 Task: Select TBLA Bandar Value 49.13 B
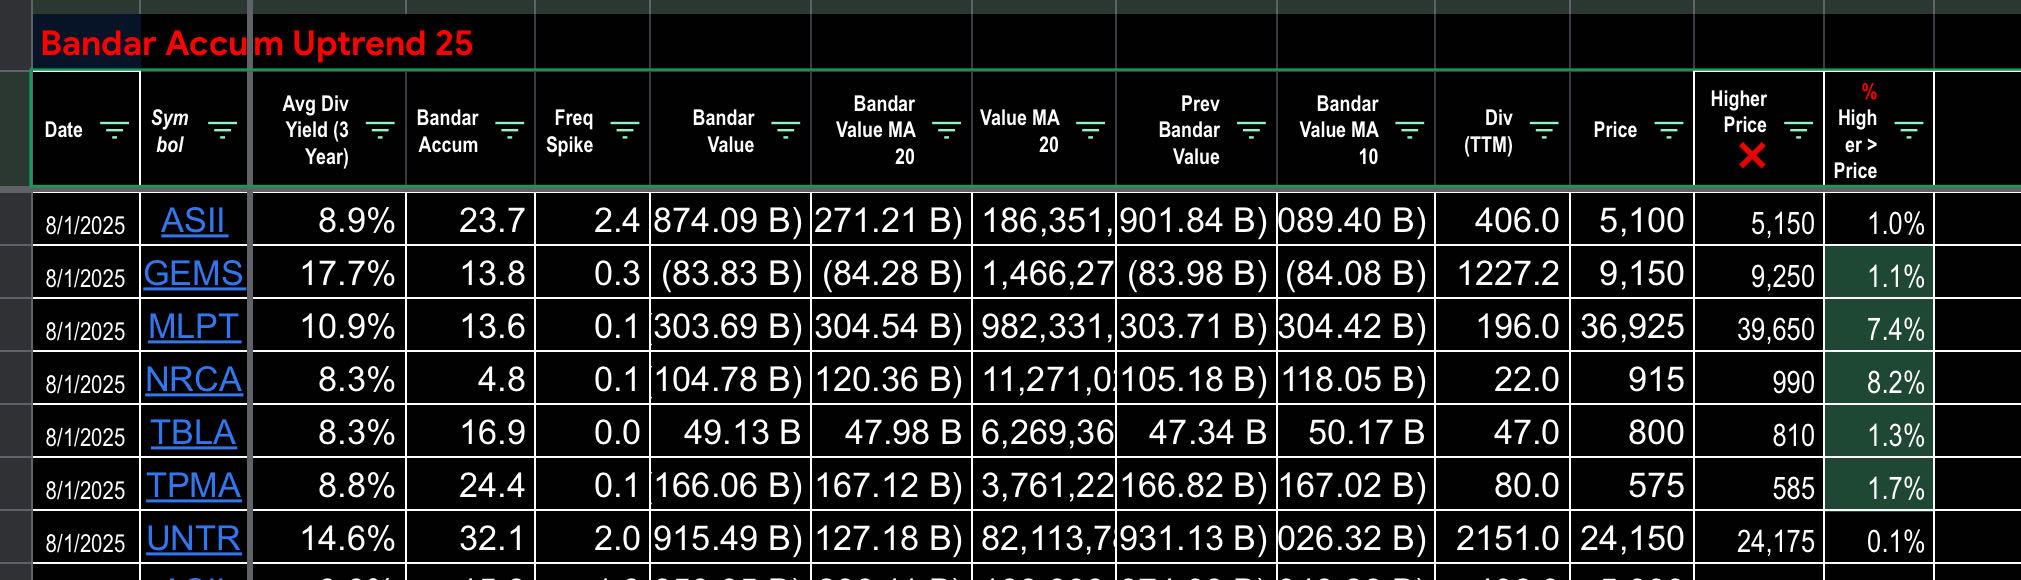(x=730, y=432)
